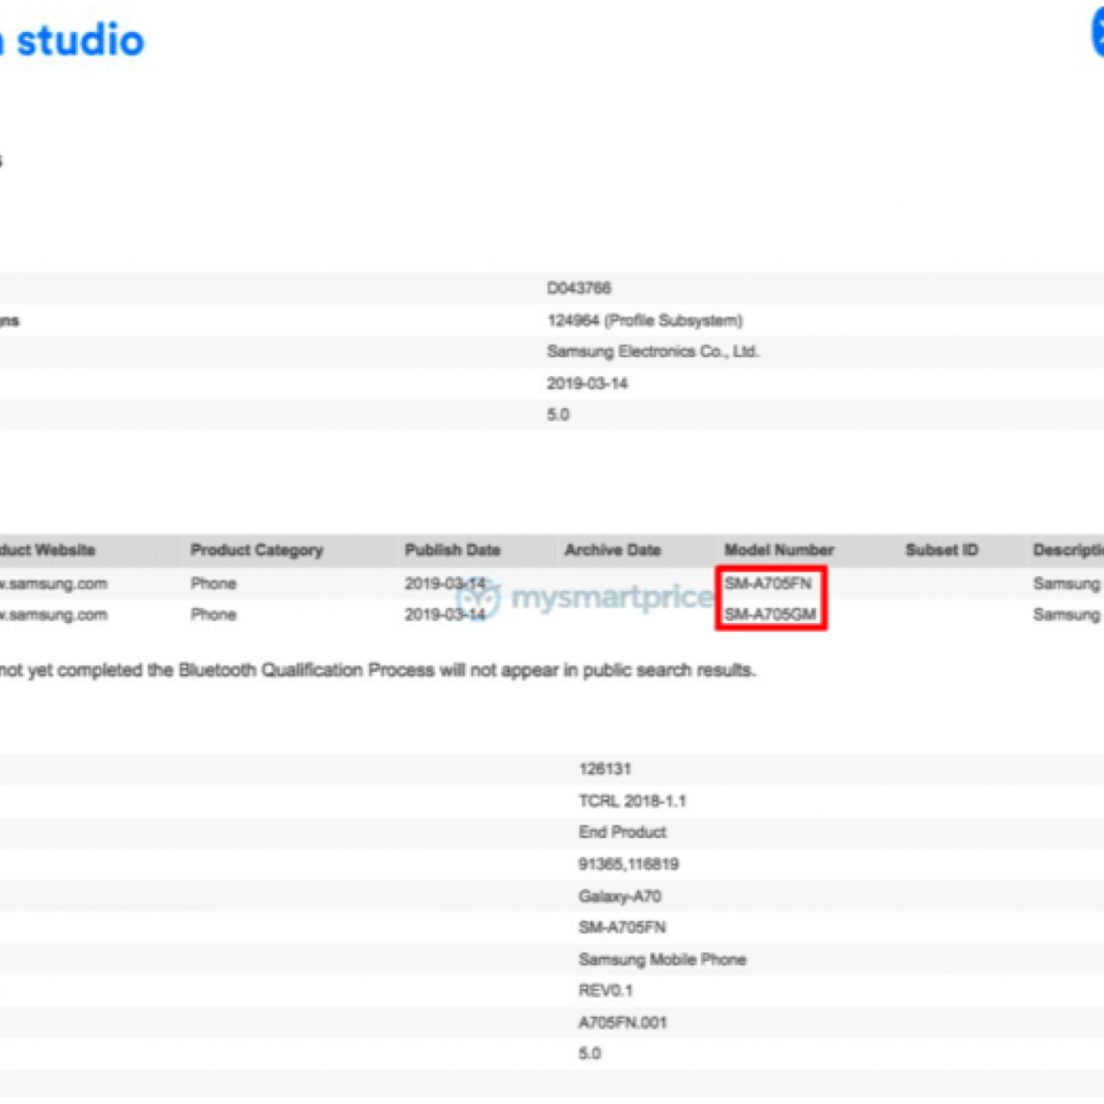Screen dimensions: 1104x1104
Task: Click the Bluetooth logo icon at top right
Action: pos(1096,33)
